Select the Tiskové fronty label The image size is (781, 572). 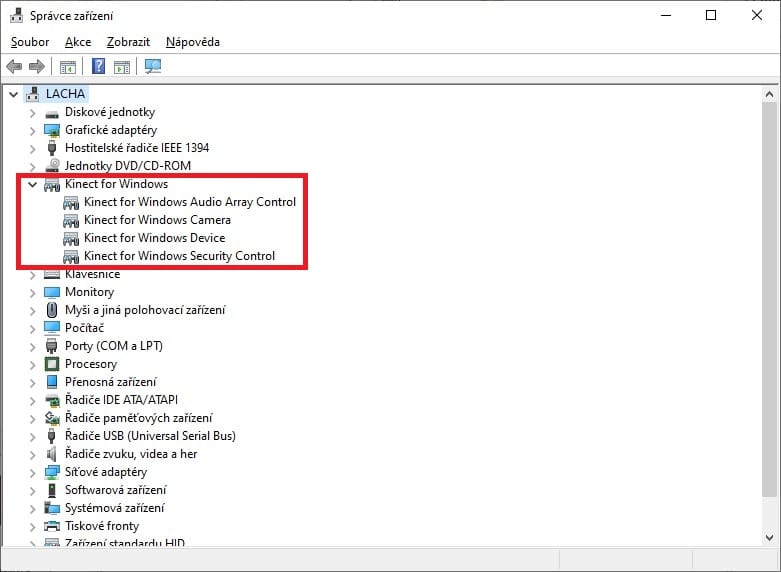click(x=102, y=526)
